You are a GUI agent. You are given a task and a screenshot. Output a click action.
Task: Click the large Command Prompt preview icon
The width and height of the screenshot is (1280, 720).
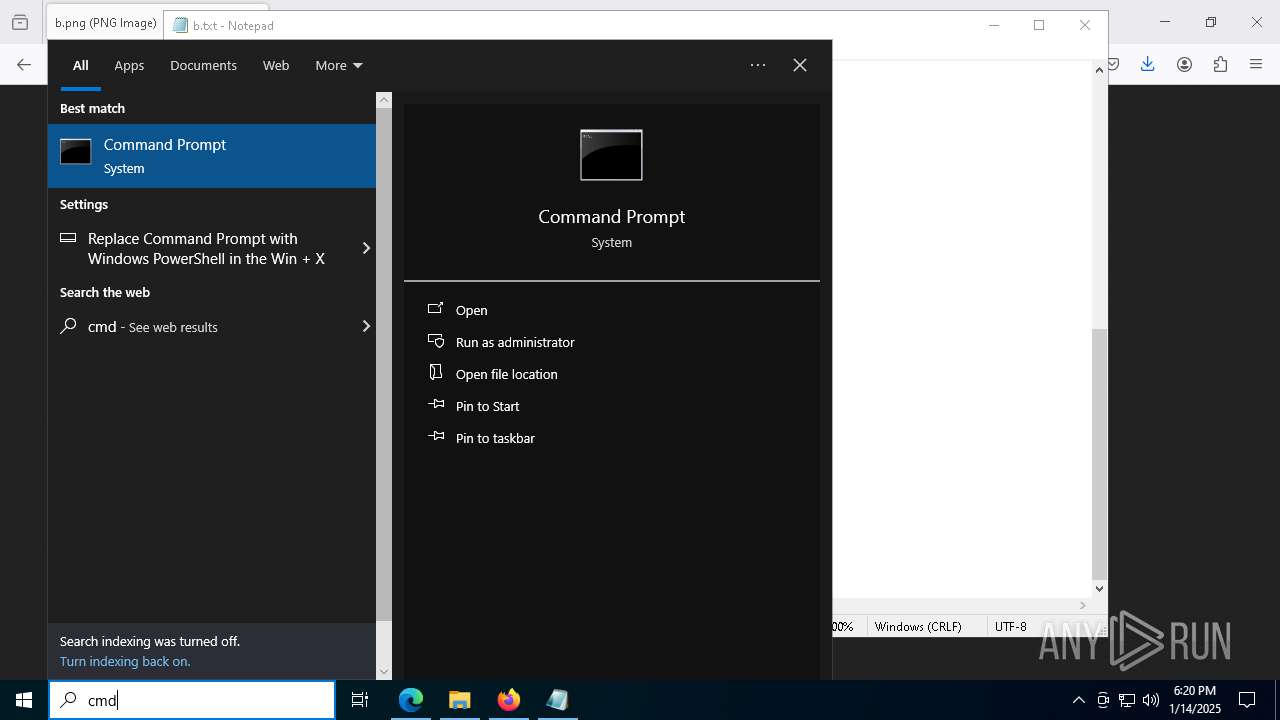611,155
